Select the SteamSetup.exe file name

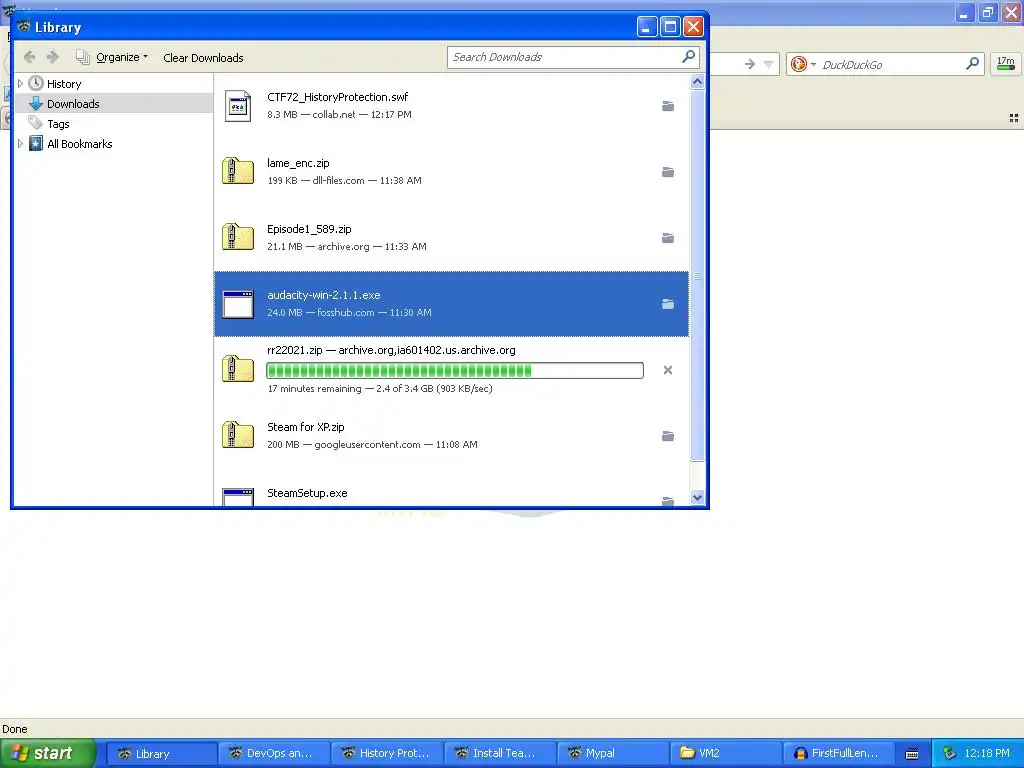(x=307, y=493)
